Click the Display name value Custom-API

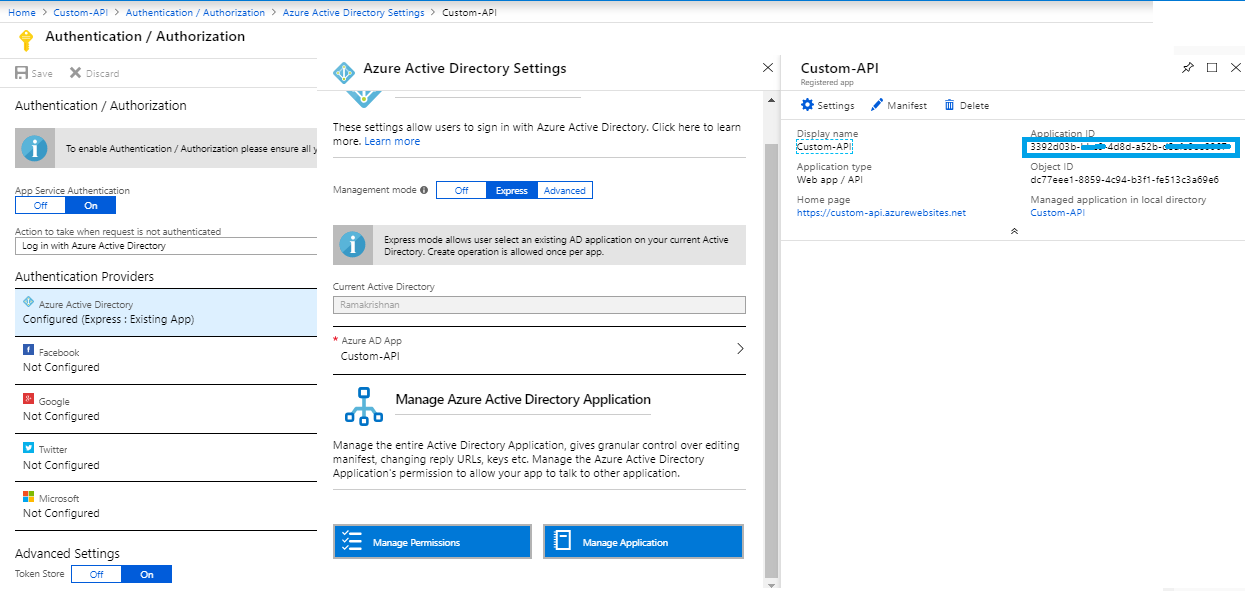click(x=824, y=146)
